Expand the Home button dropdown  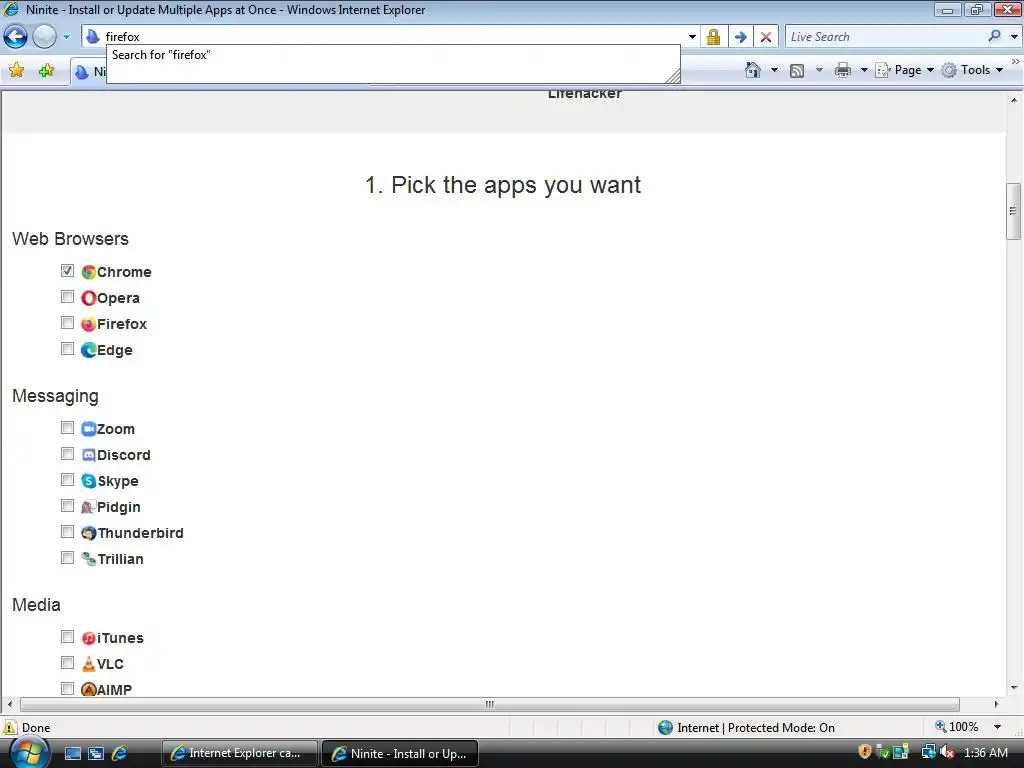pos(774,70)
